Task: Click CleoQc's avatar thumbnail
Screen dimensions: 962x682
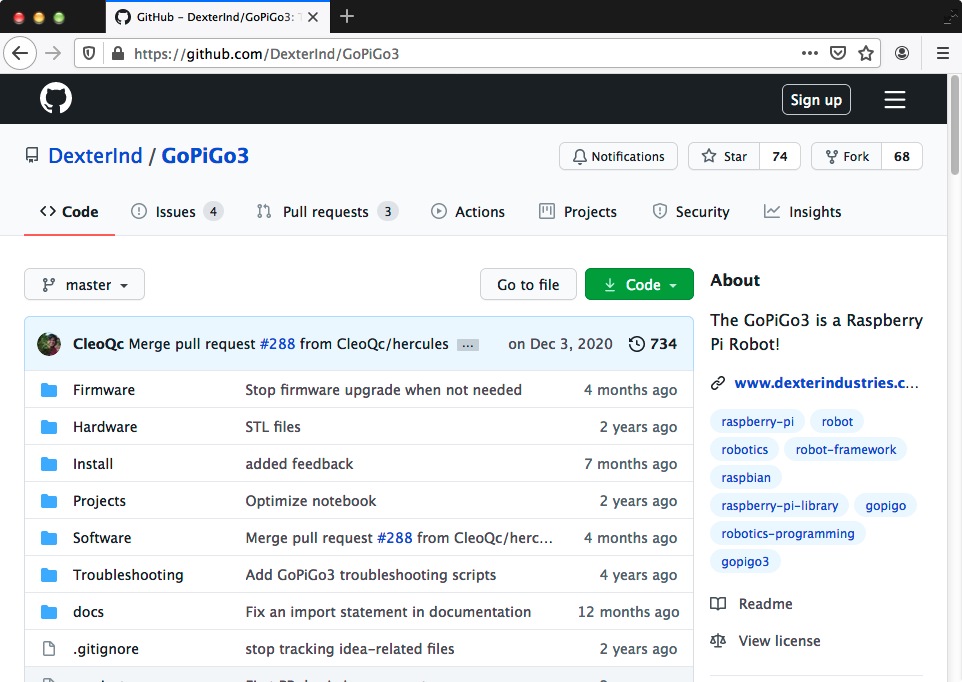Action: click(49, 344)
